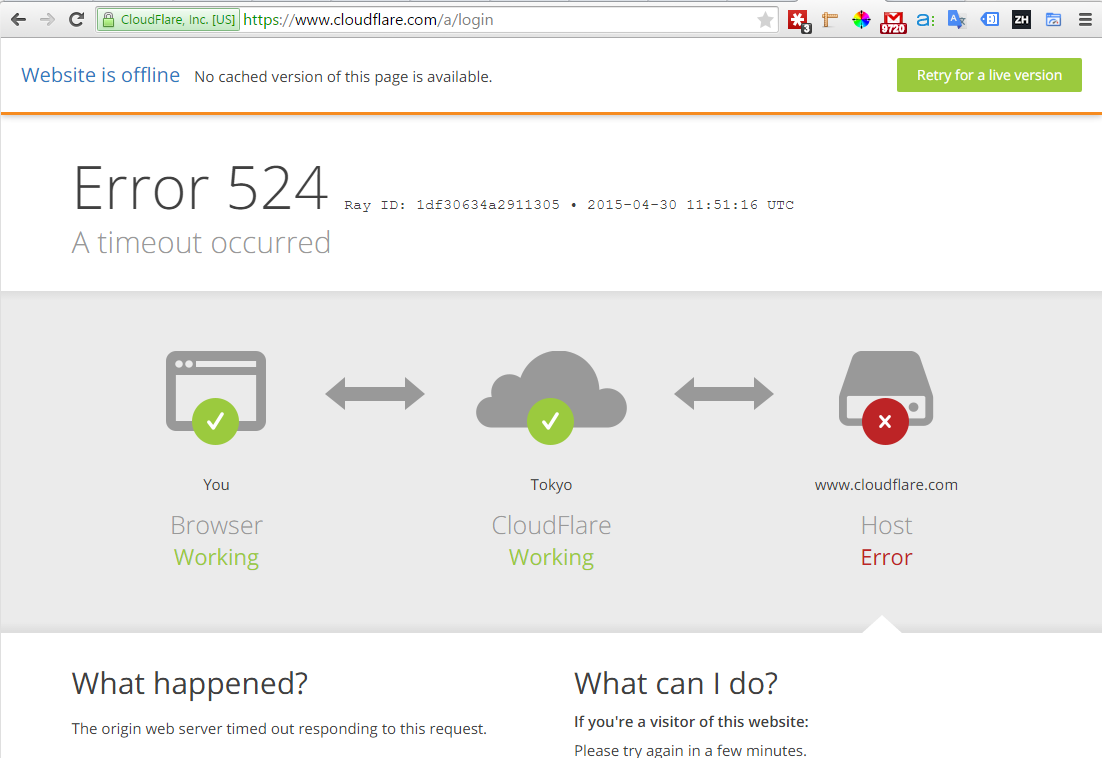1102x758 pixels.
Task: Click the 'Working' status under CloudFlare
Action: 551,557
